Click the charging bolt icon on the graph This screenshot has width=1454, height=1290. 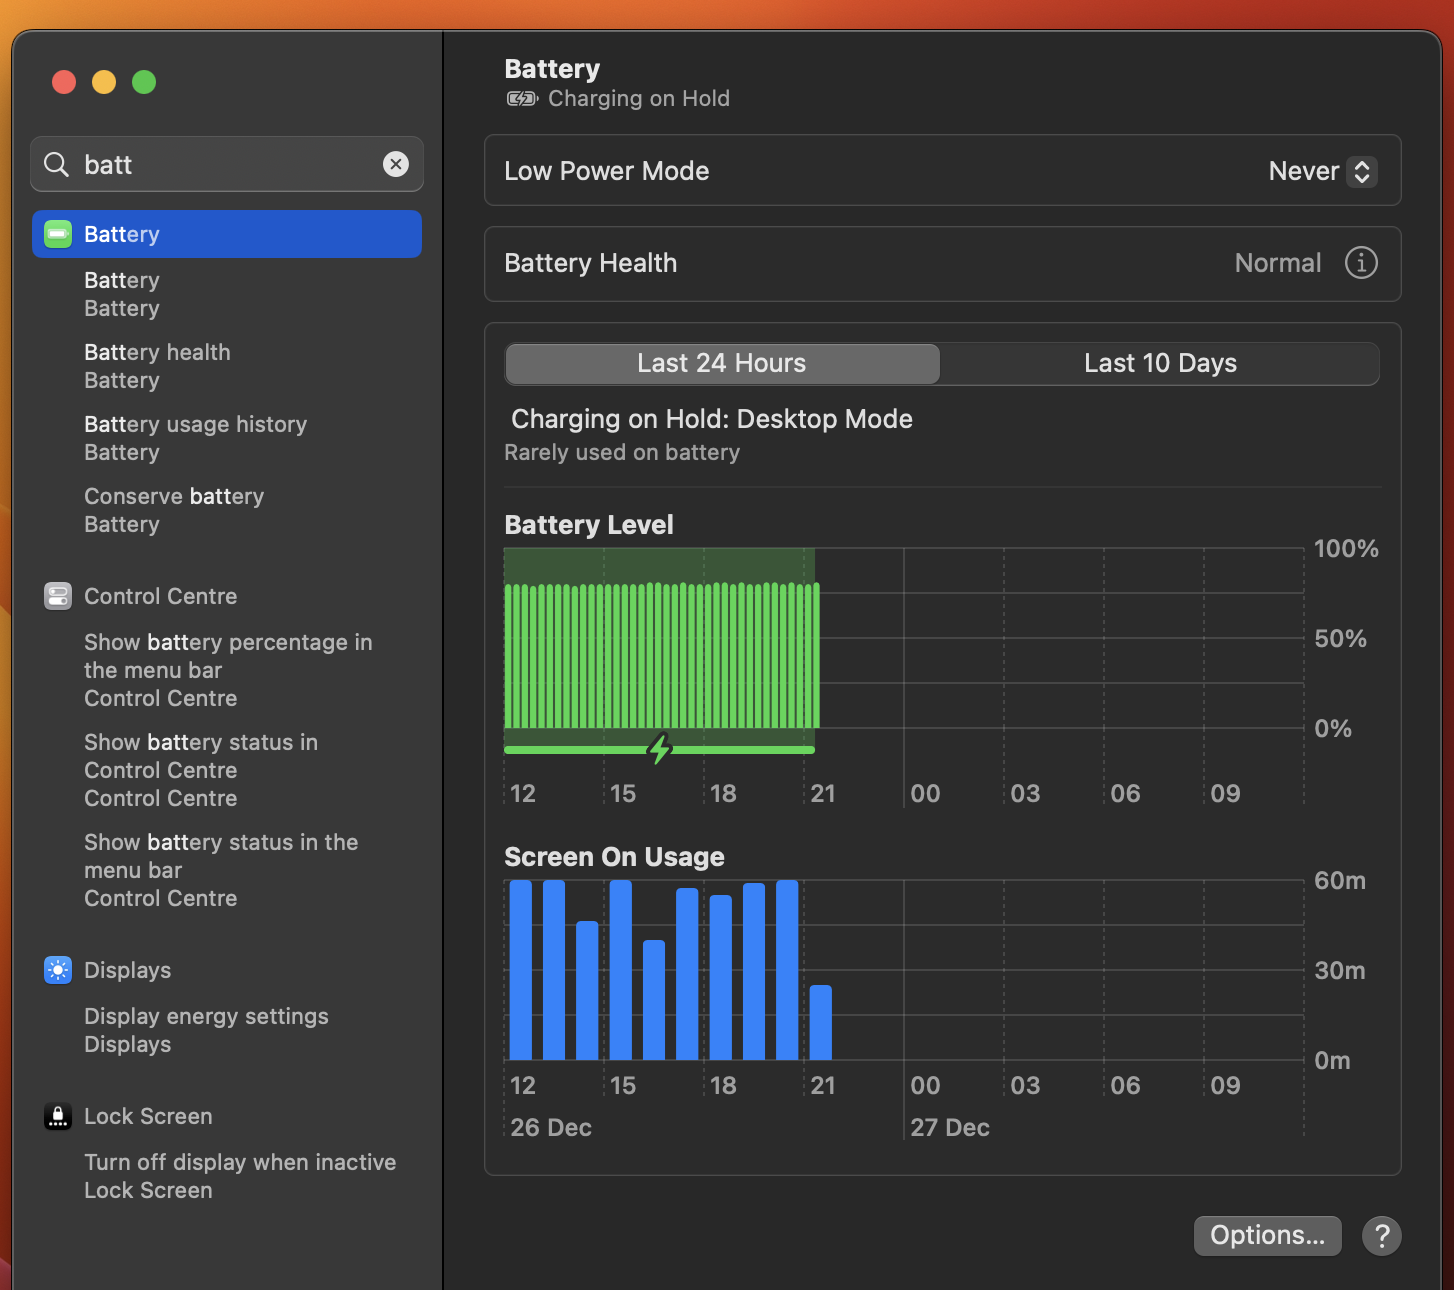click(659, 748)
